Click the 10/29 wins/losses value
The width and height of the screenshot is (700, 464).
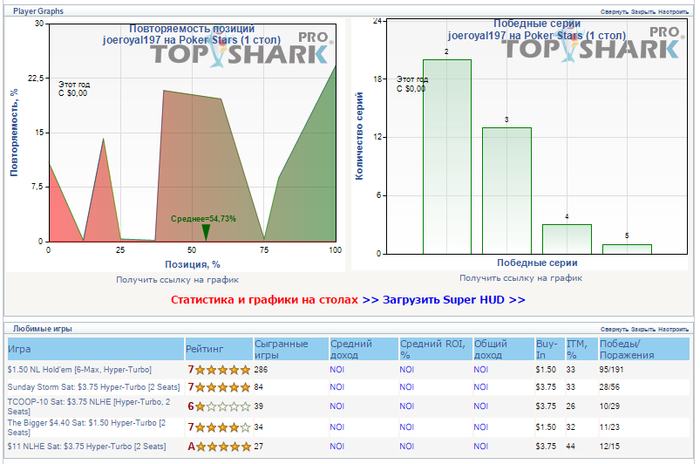pos(609,406)
